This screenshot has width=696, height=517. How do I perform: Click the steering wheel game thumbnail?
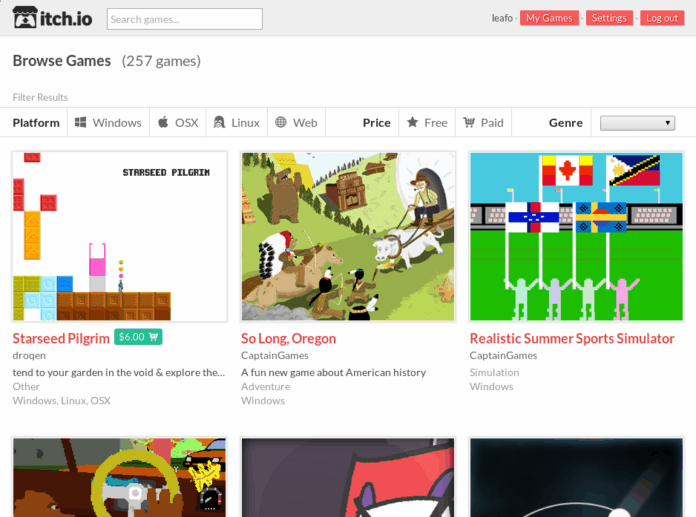click(x=119, y=477)
